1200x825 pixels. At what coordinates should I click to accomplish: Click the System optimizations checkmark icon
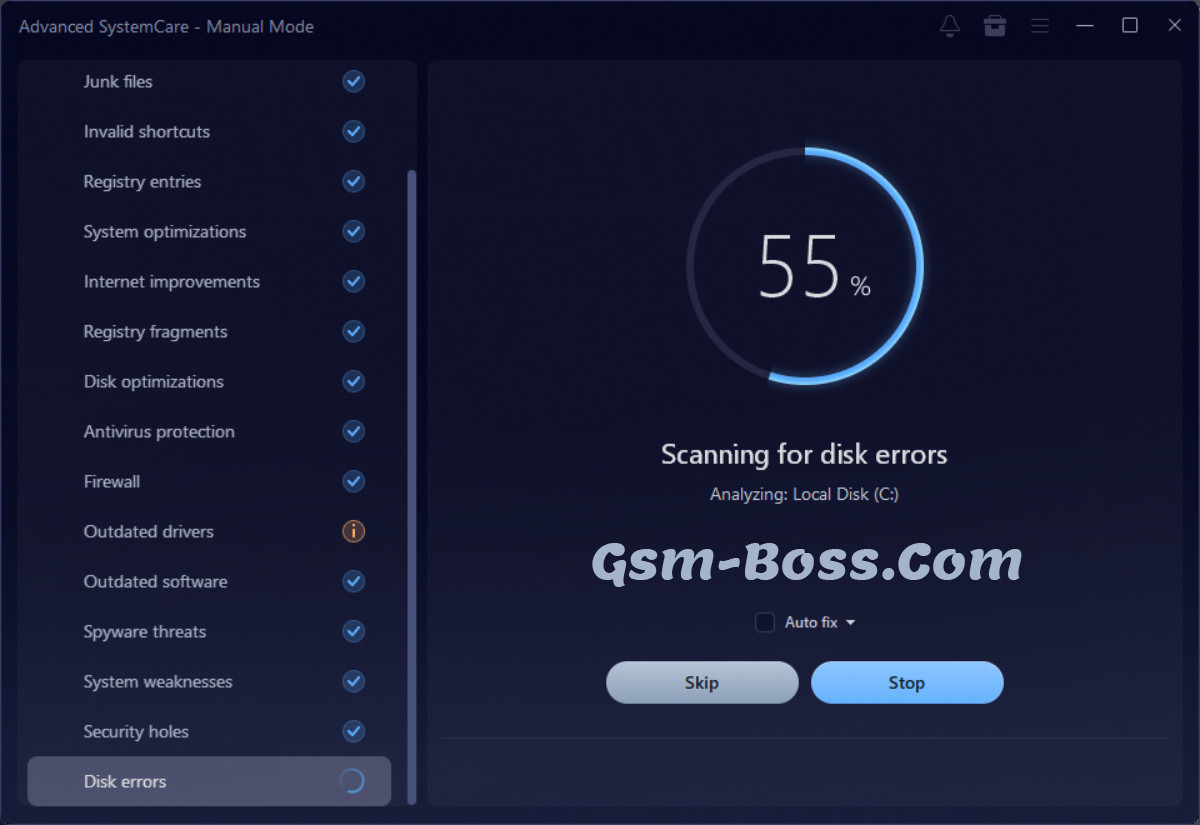coord(354,231)
